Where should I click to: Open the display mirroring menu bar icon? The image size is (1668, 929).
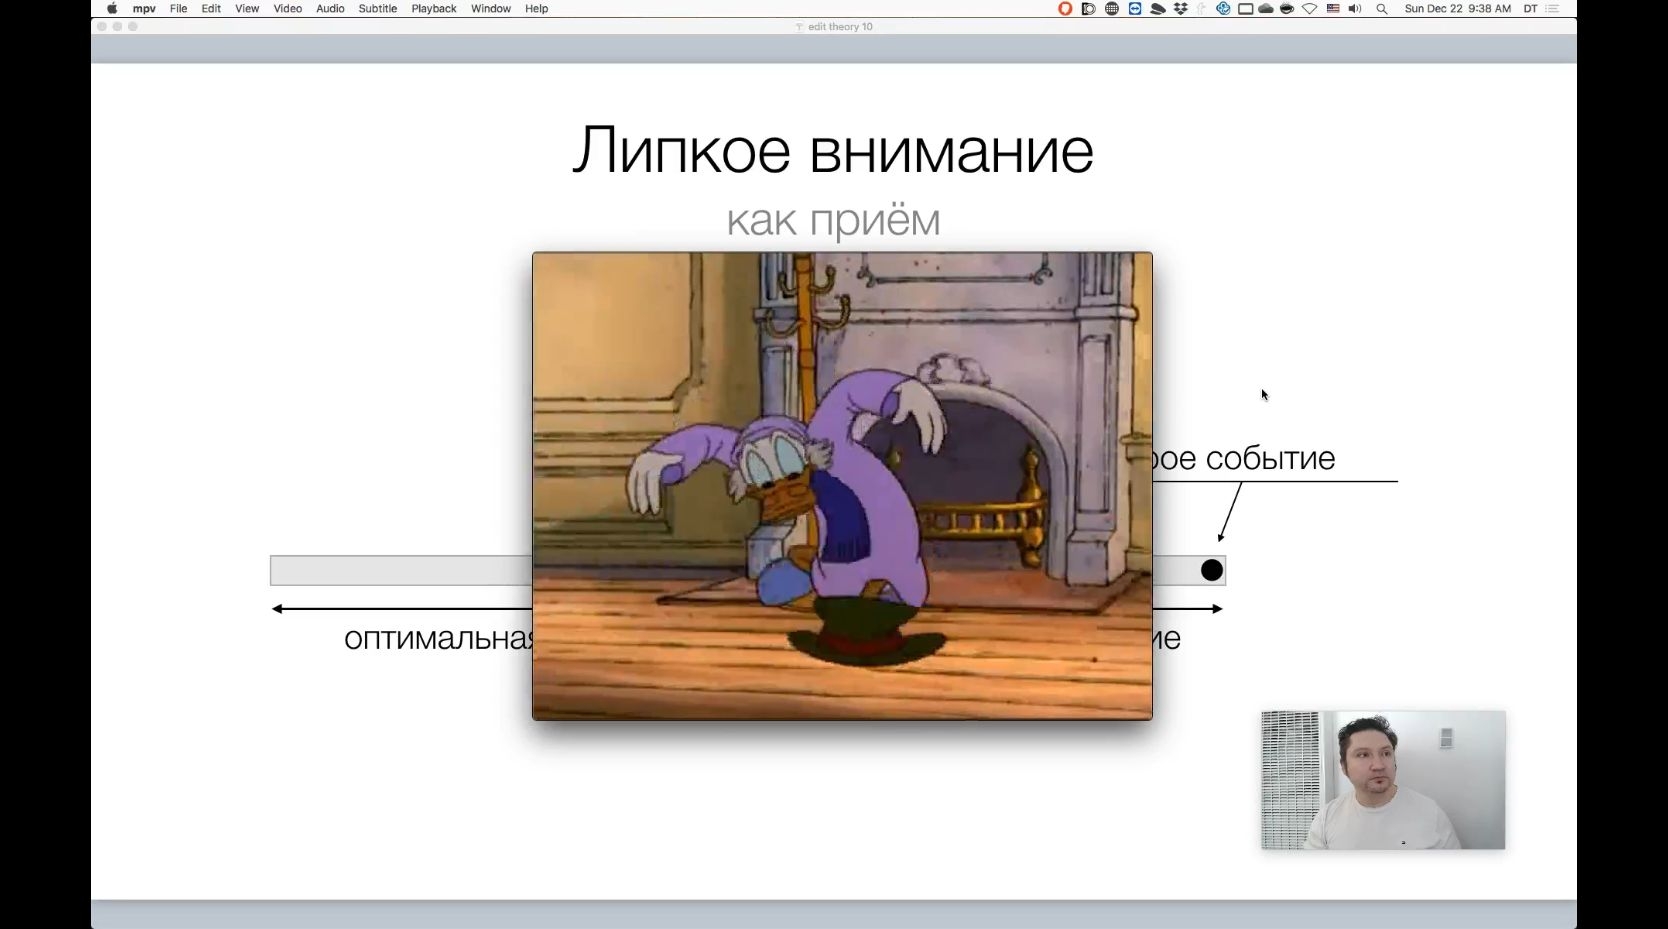(1246, 9)
